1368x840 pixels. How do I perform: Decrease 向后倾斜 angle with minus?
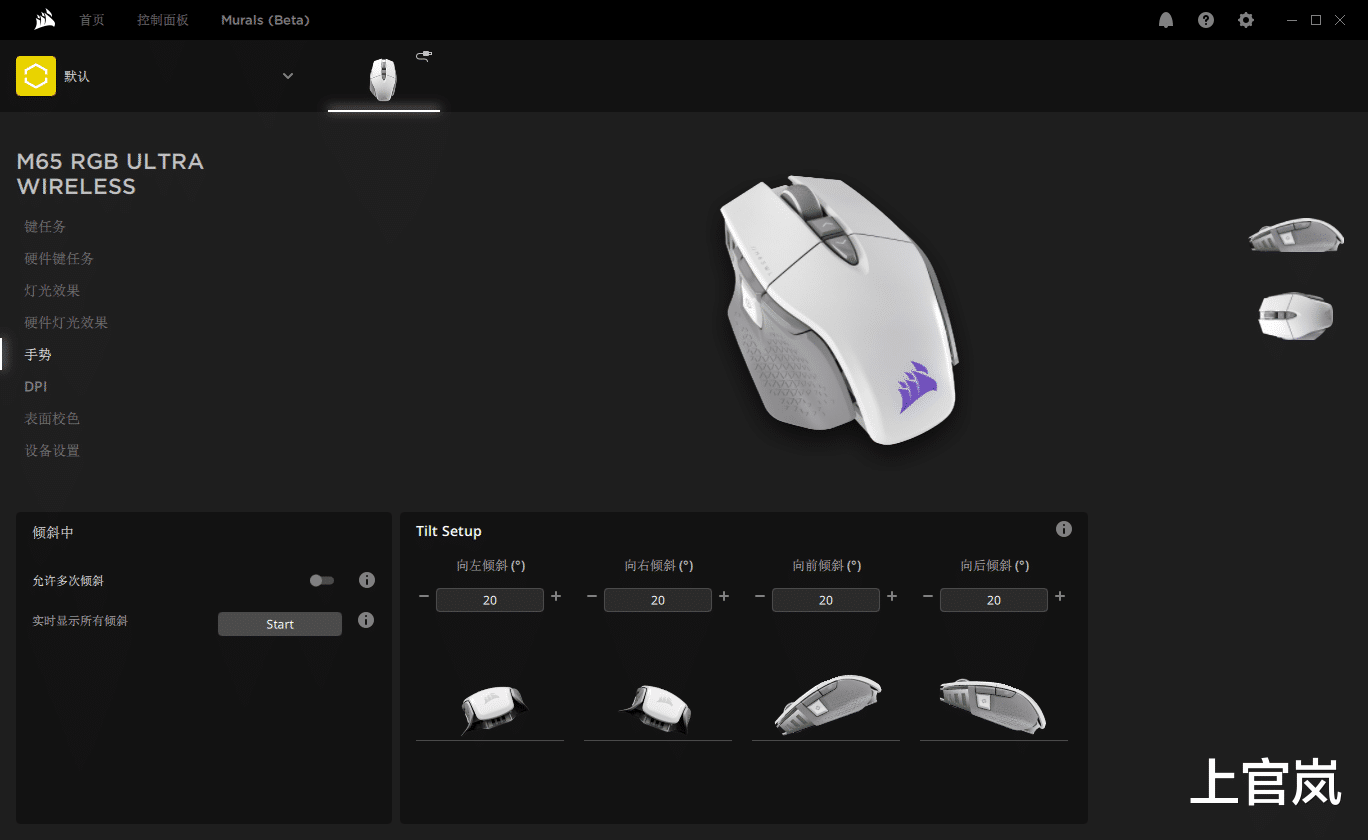tap(928, 597)
